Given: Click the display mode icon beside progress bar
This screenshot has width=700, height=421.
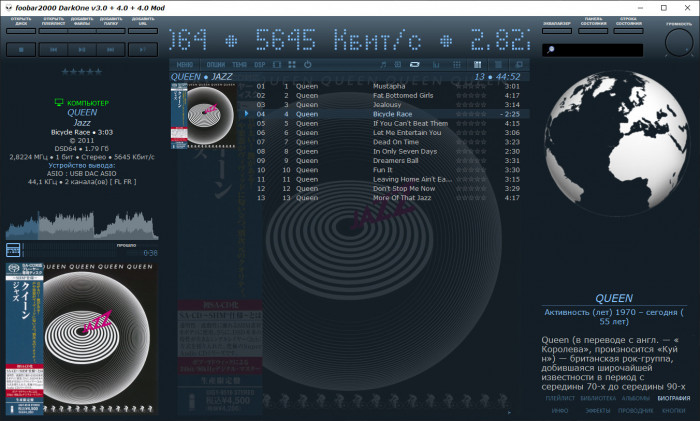Looking at the screenshot, I should [x=13, y=250].
